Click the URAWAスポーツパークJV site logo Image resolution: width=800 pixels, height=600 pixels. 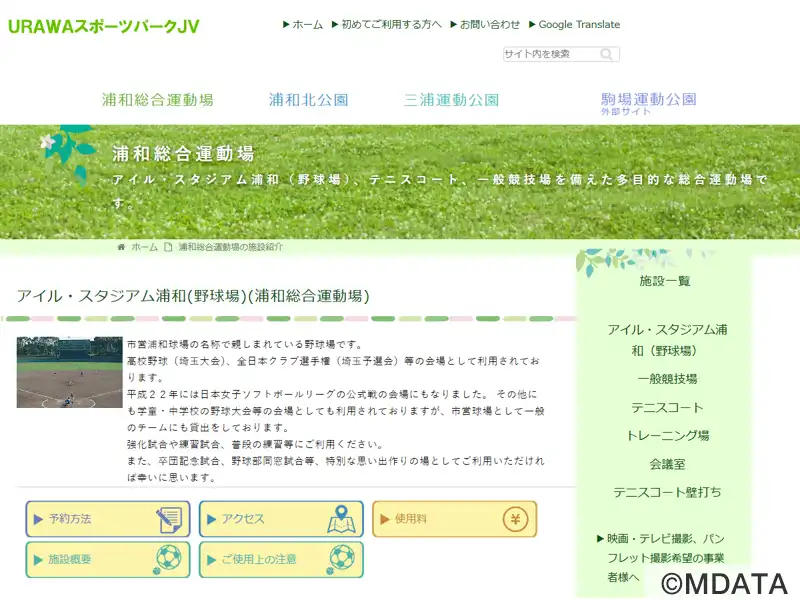pos(103,26)
